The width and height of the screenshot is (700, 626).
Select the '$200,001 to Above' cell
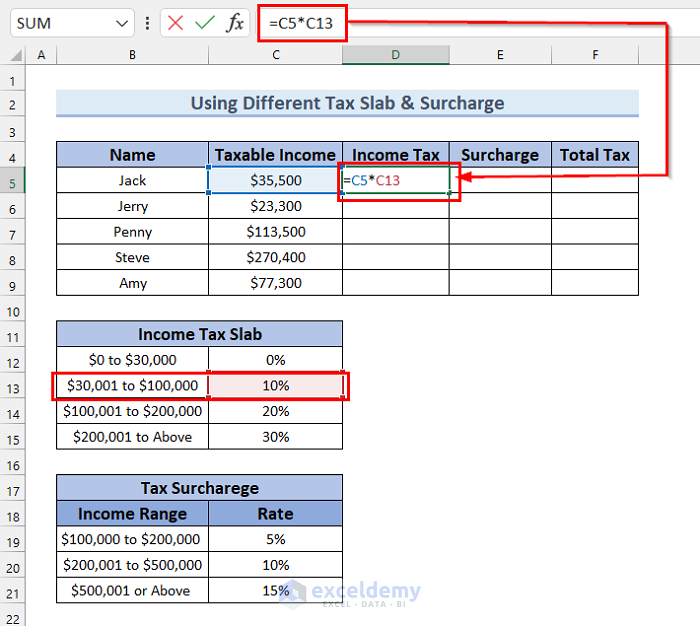click(x=133, y=437)
